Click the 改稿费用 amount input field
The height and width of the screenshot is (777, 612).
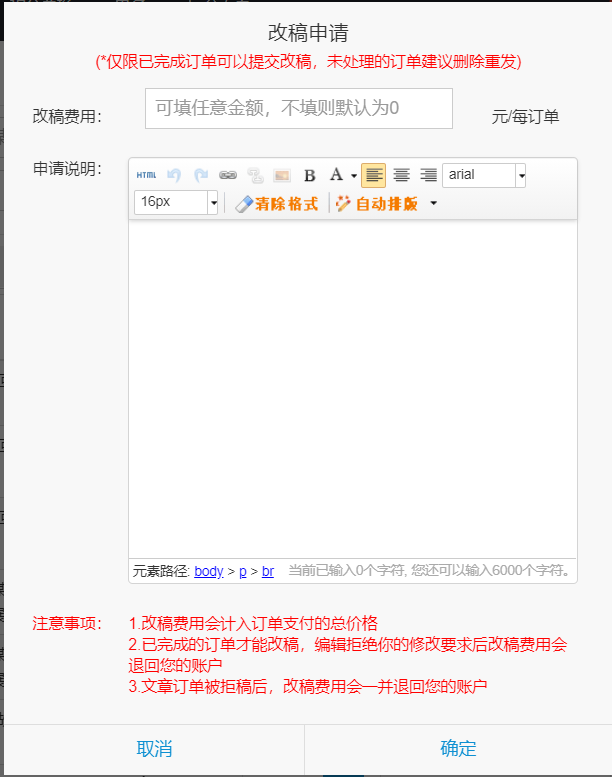(x=299, y=109)
